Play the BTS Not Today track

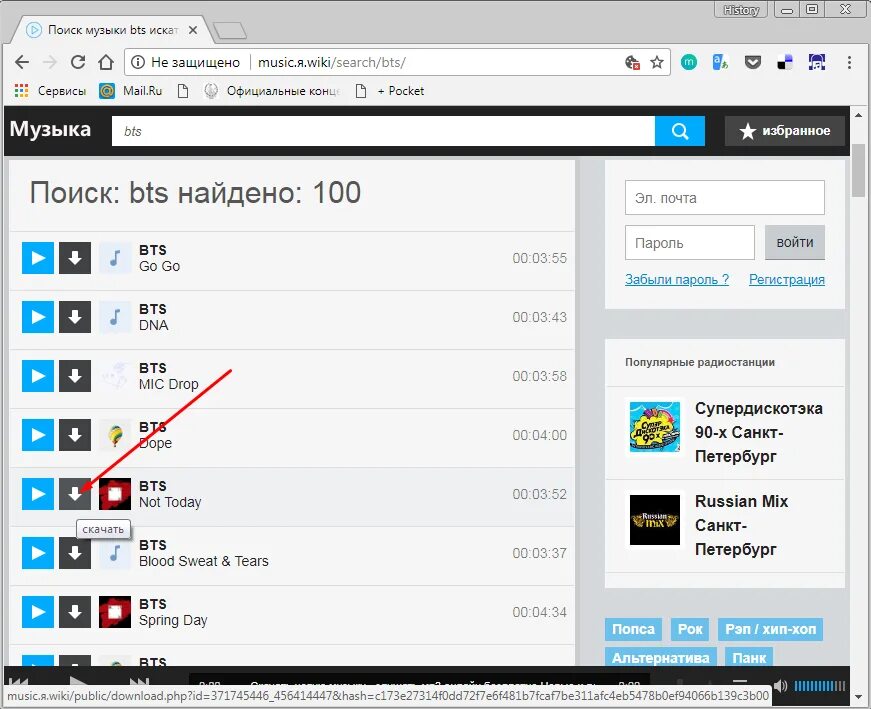coord(38,494)
